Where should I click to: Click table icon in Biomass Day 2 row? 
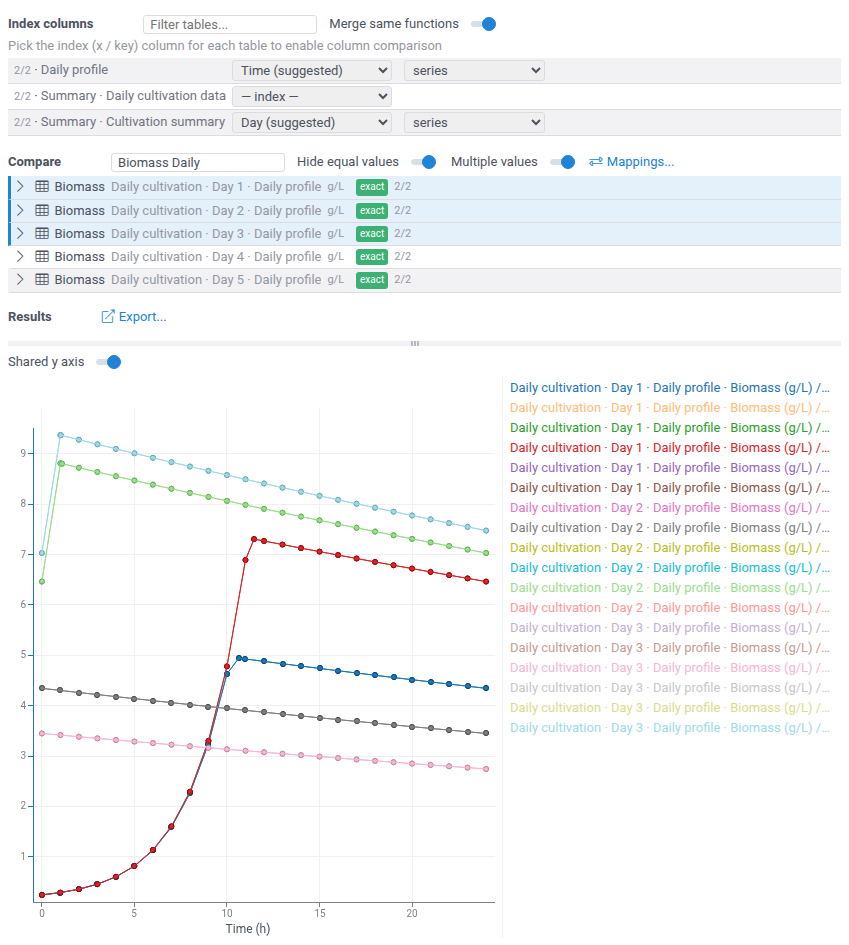(42, 210)
